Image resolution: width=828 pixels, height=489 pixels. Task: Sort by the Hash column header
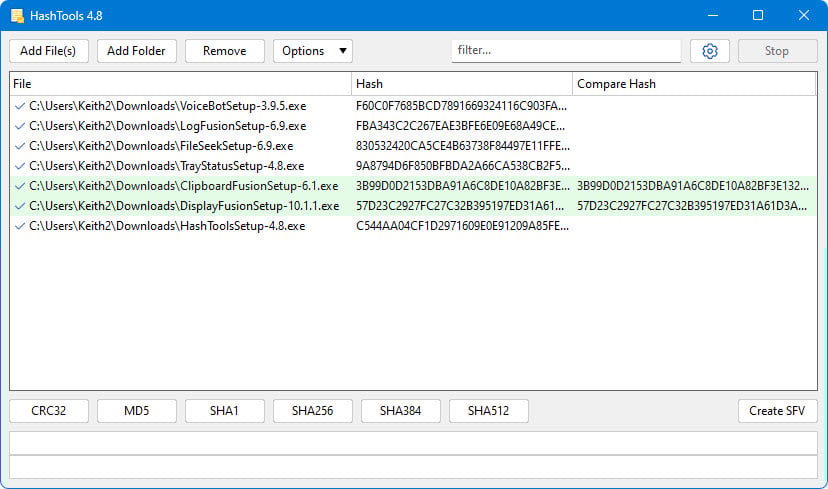coord(462,84)
